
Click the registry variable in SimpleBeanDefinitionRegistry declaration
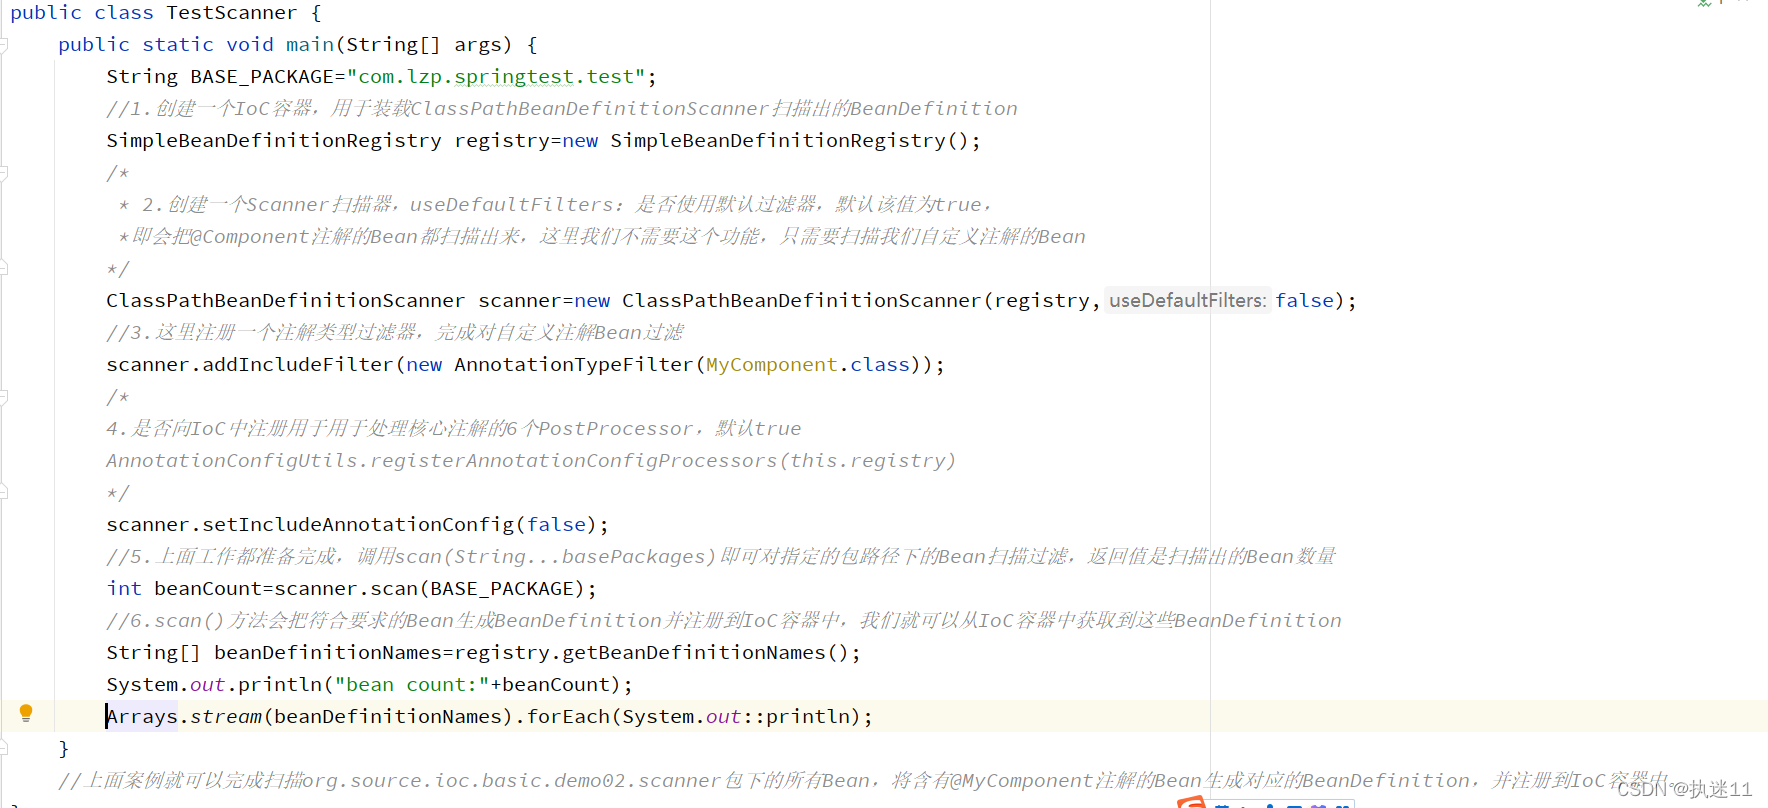[x=502, y=141]
